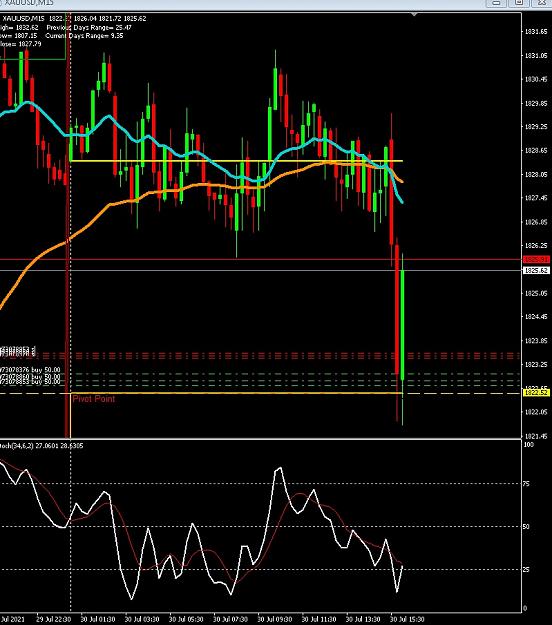Click the yellow 1822.52 pivot price label
The width and height of the screenshot is (552, 625).
tap(536, 393)
